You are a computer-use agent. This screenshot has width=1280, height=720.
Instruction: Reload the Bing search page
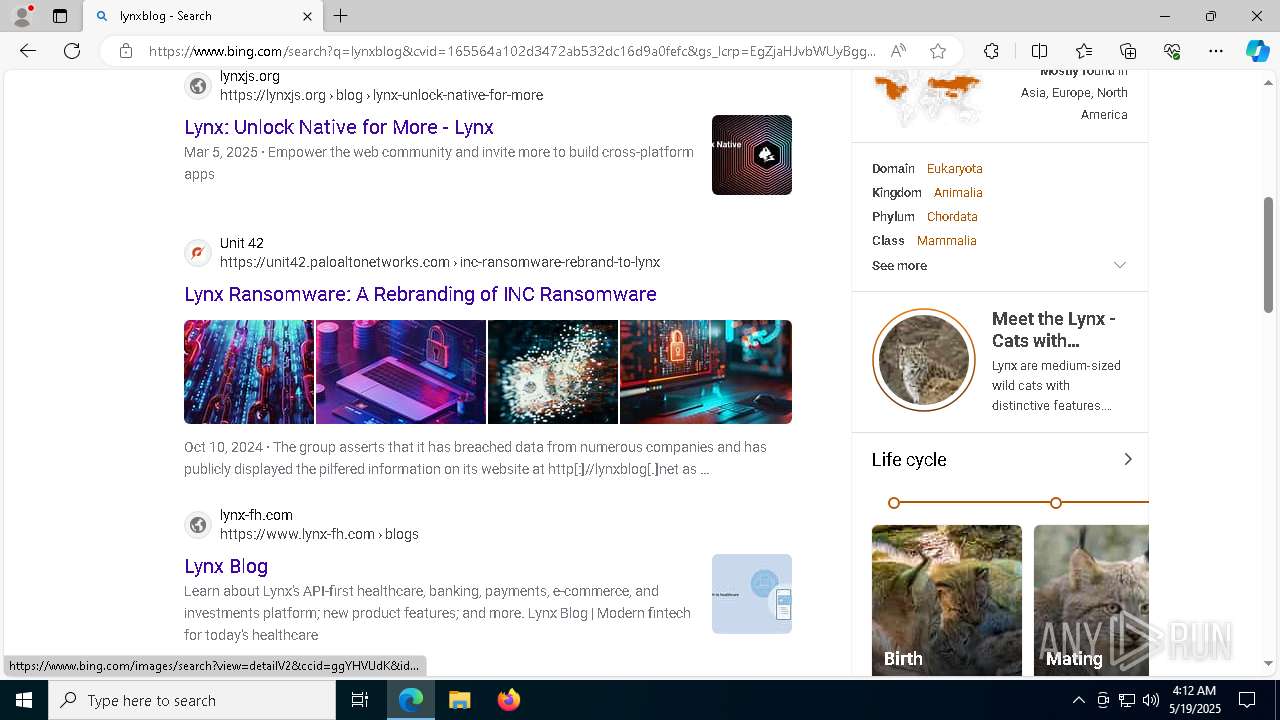pos(72,51)
